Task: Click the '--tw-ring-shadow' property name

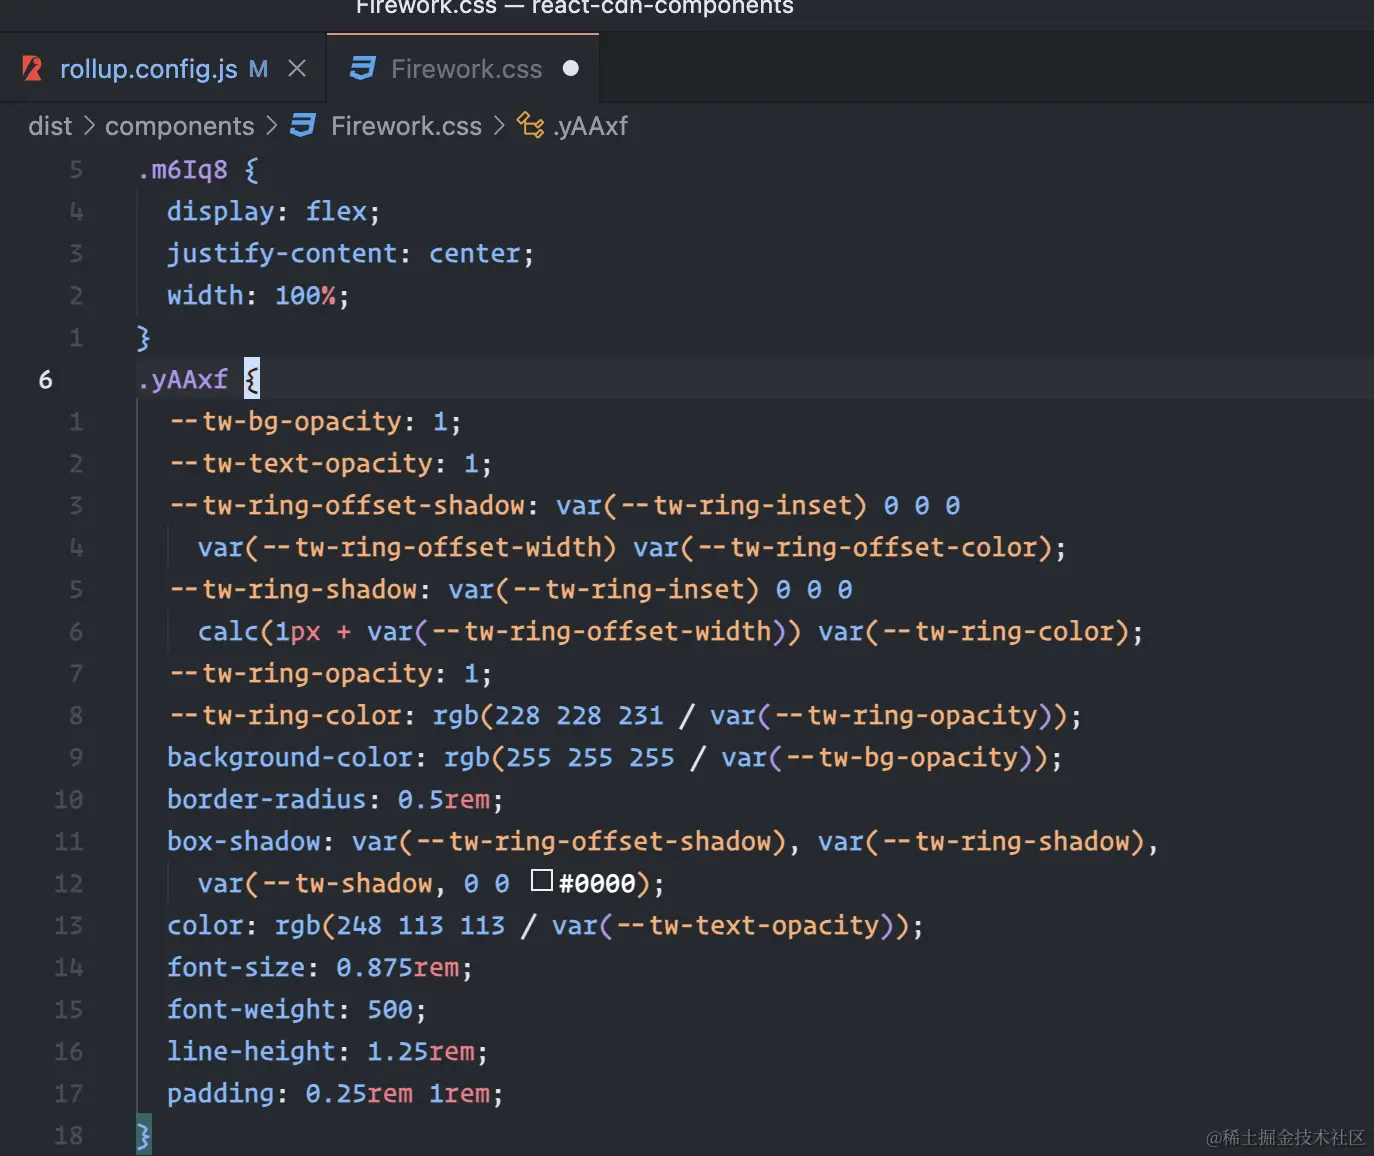Action: pos(292,590)
